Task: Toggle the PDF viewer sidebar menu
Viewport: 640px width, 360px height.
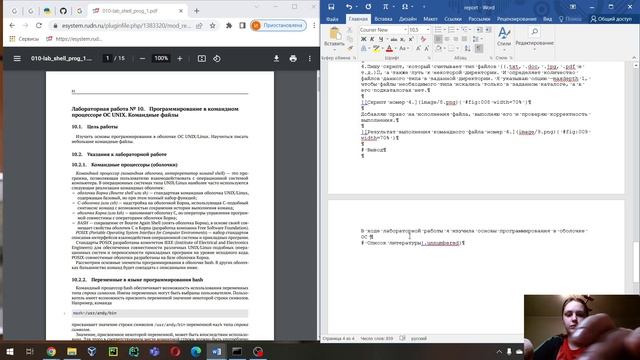Action: [x=17, y=58]
